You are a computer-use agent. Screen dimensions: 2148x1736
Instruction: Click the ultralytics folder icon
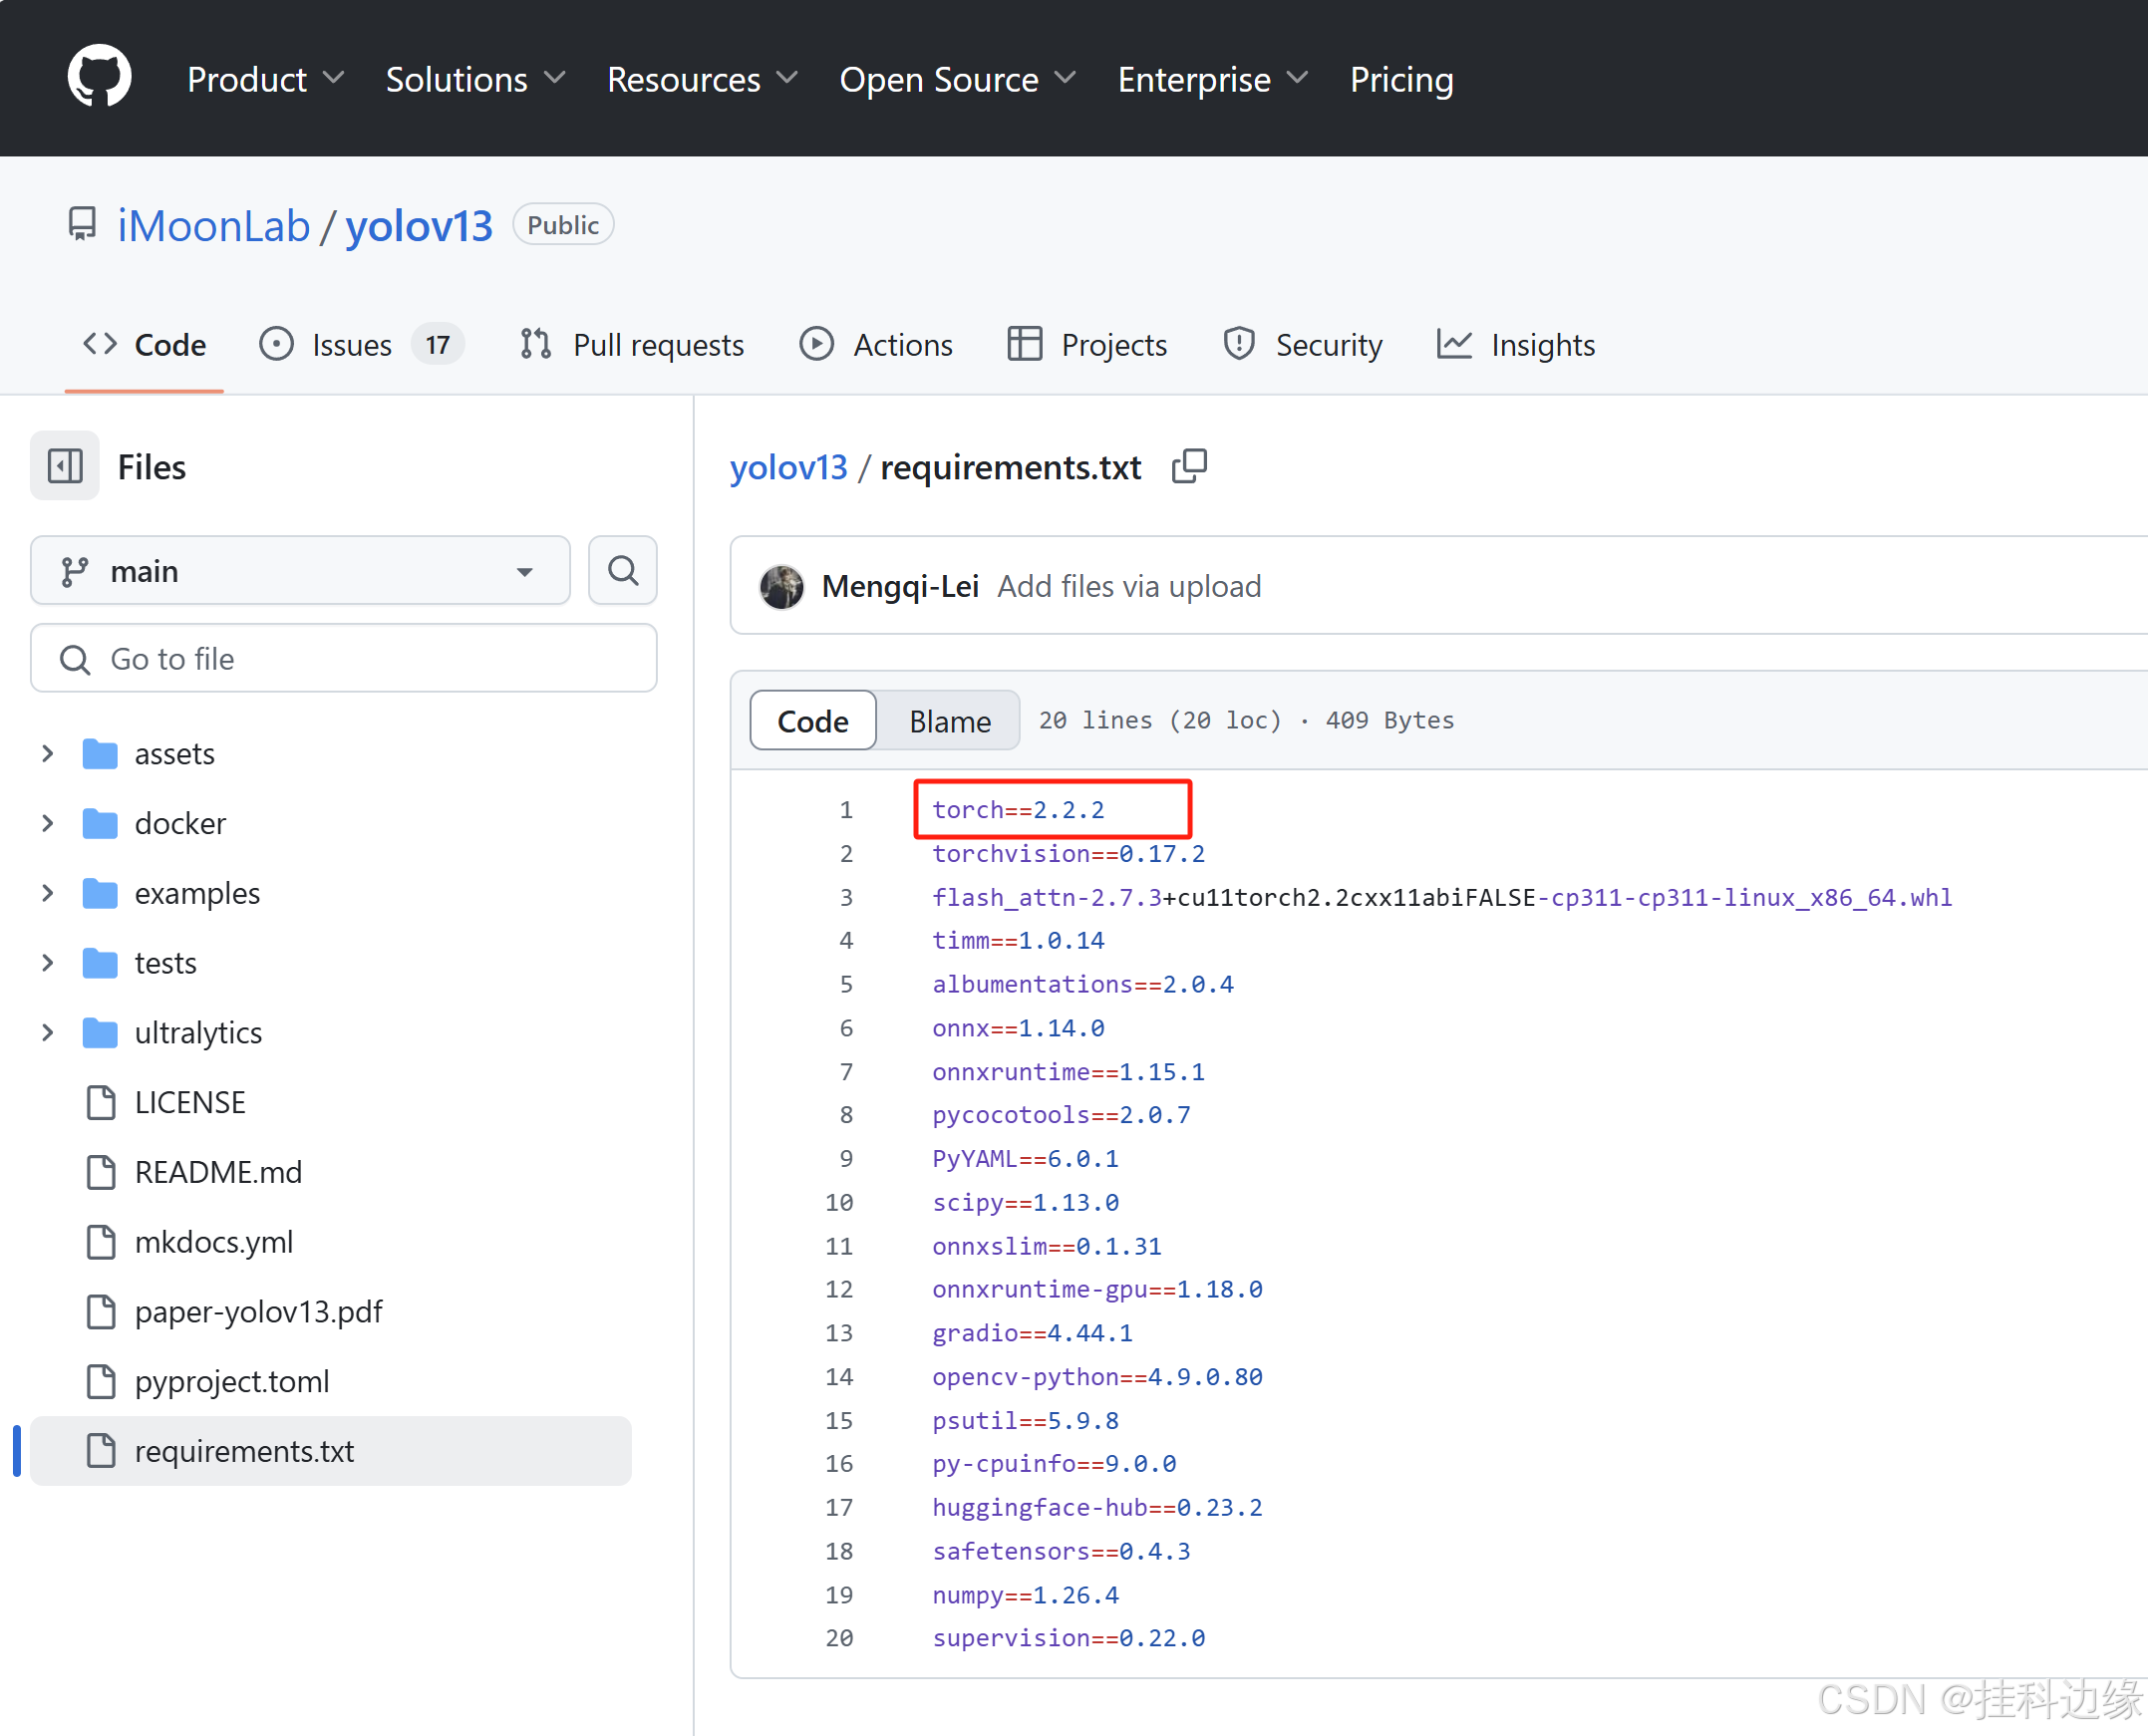[x=100, y=1033]
